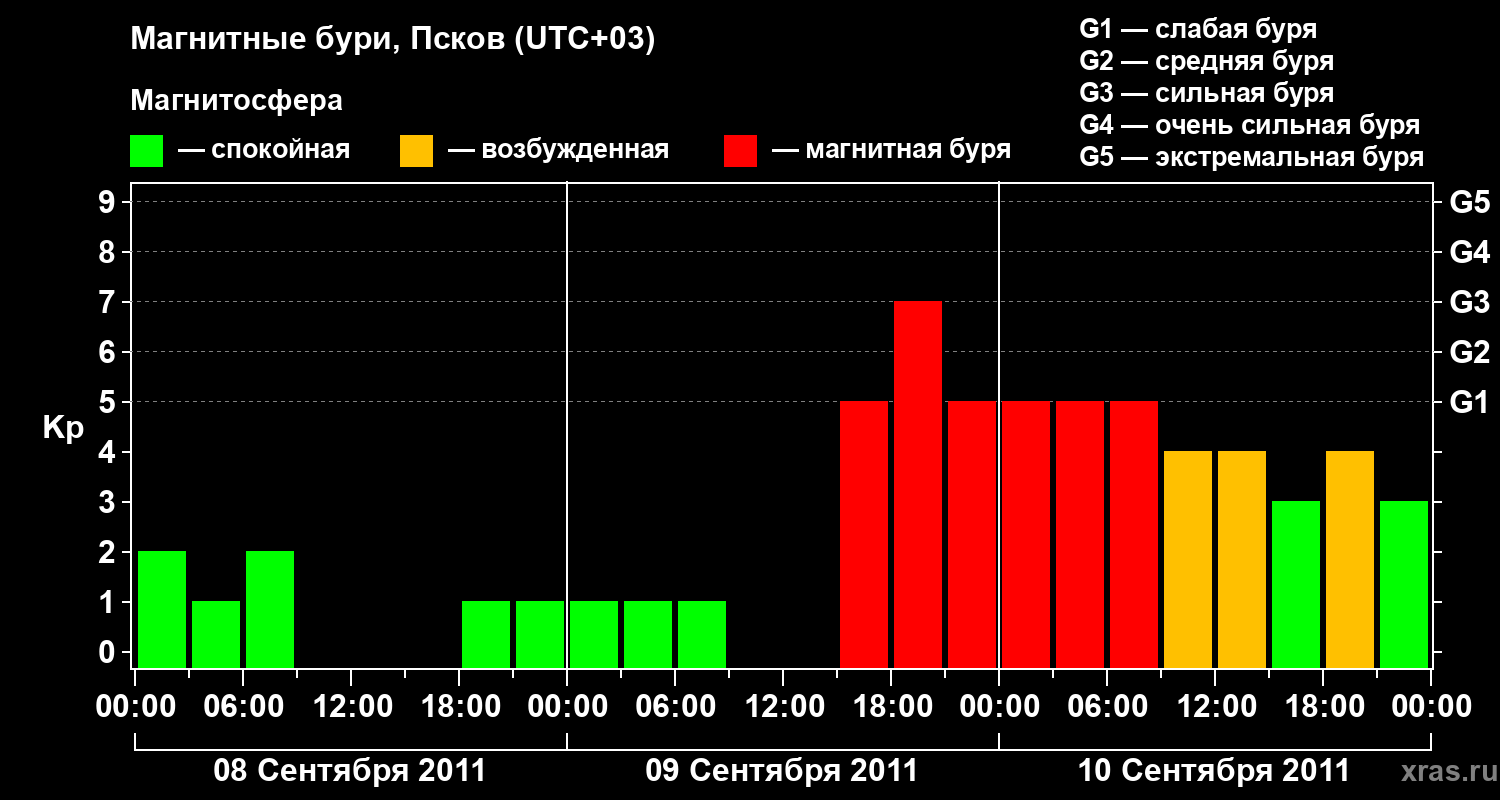
Task: Click the yellow 'возбужденная' legend swatch
Action: click(x=416, y=151)
